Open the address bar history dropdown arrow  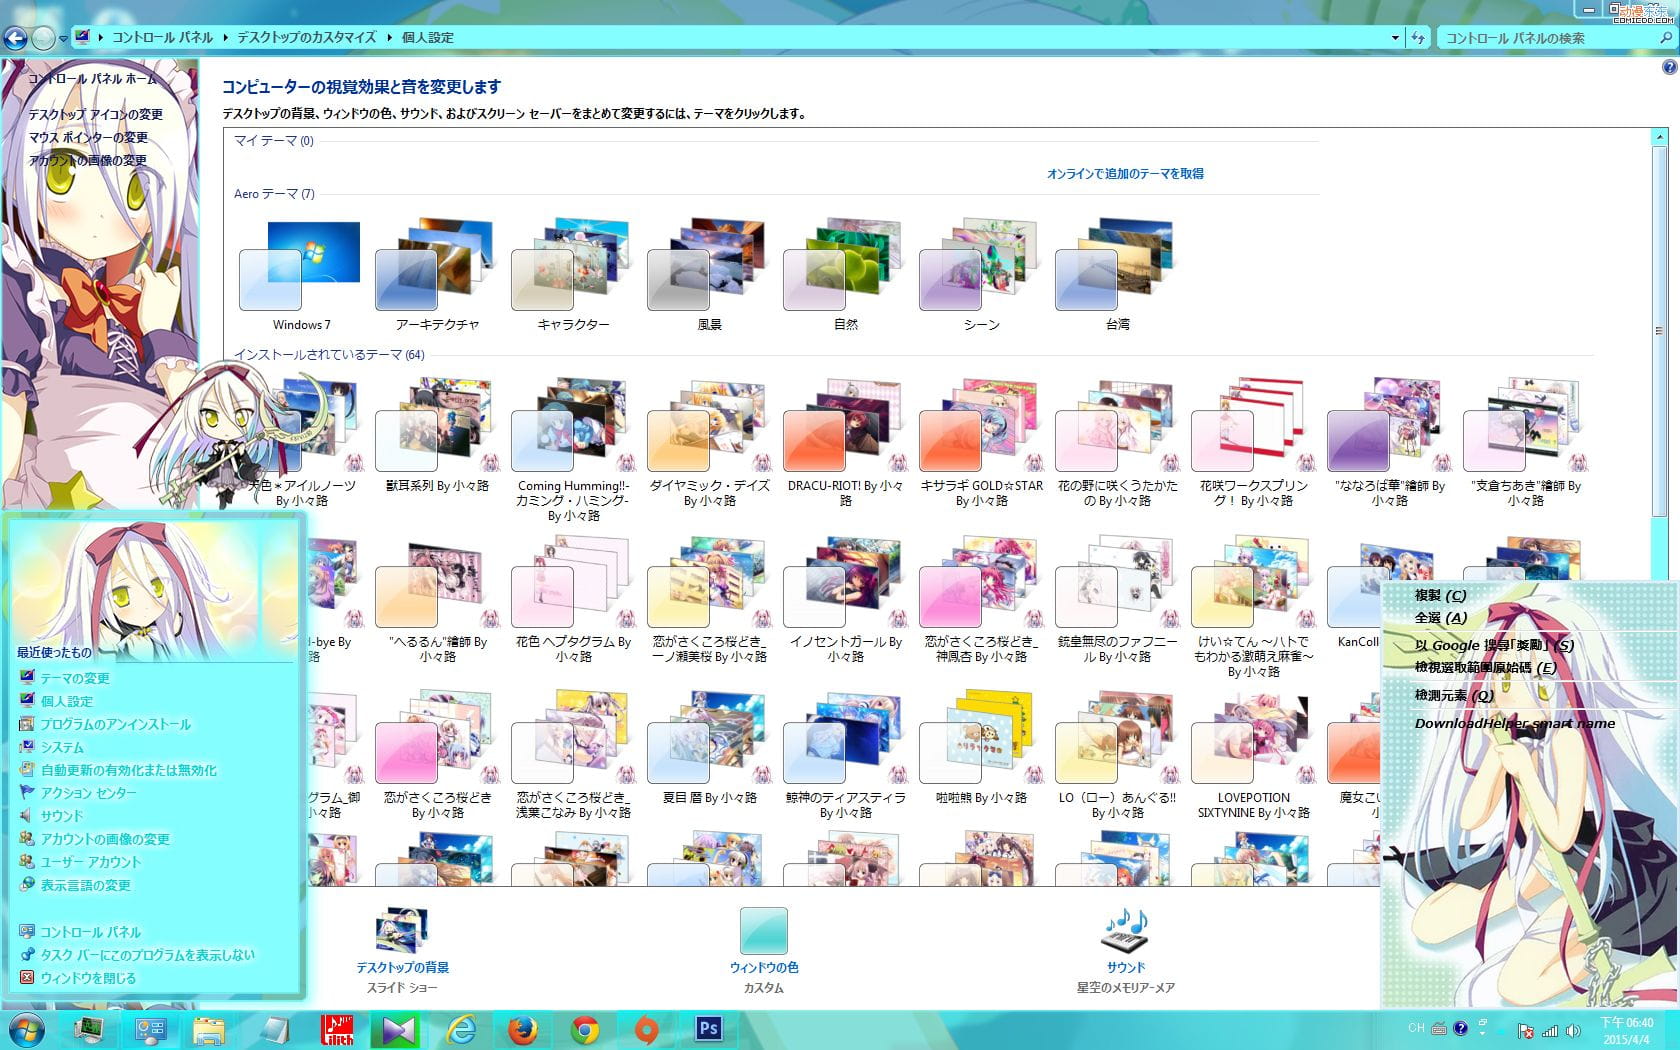click(x=1394, y=37)
